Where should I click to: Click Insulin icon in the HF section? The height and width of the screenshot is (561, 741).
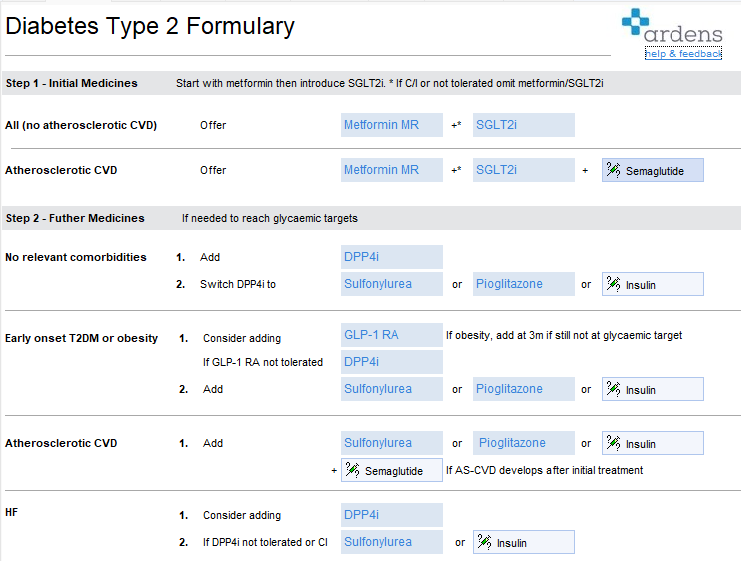[485, 543]
